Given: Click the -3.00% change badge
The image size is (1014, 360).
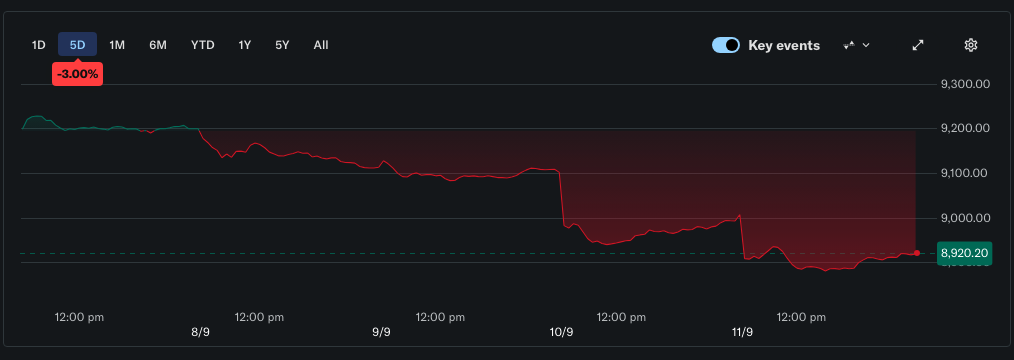Looking at the screenshot, I should [78, 74].
